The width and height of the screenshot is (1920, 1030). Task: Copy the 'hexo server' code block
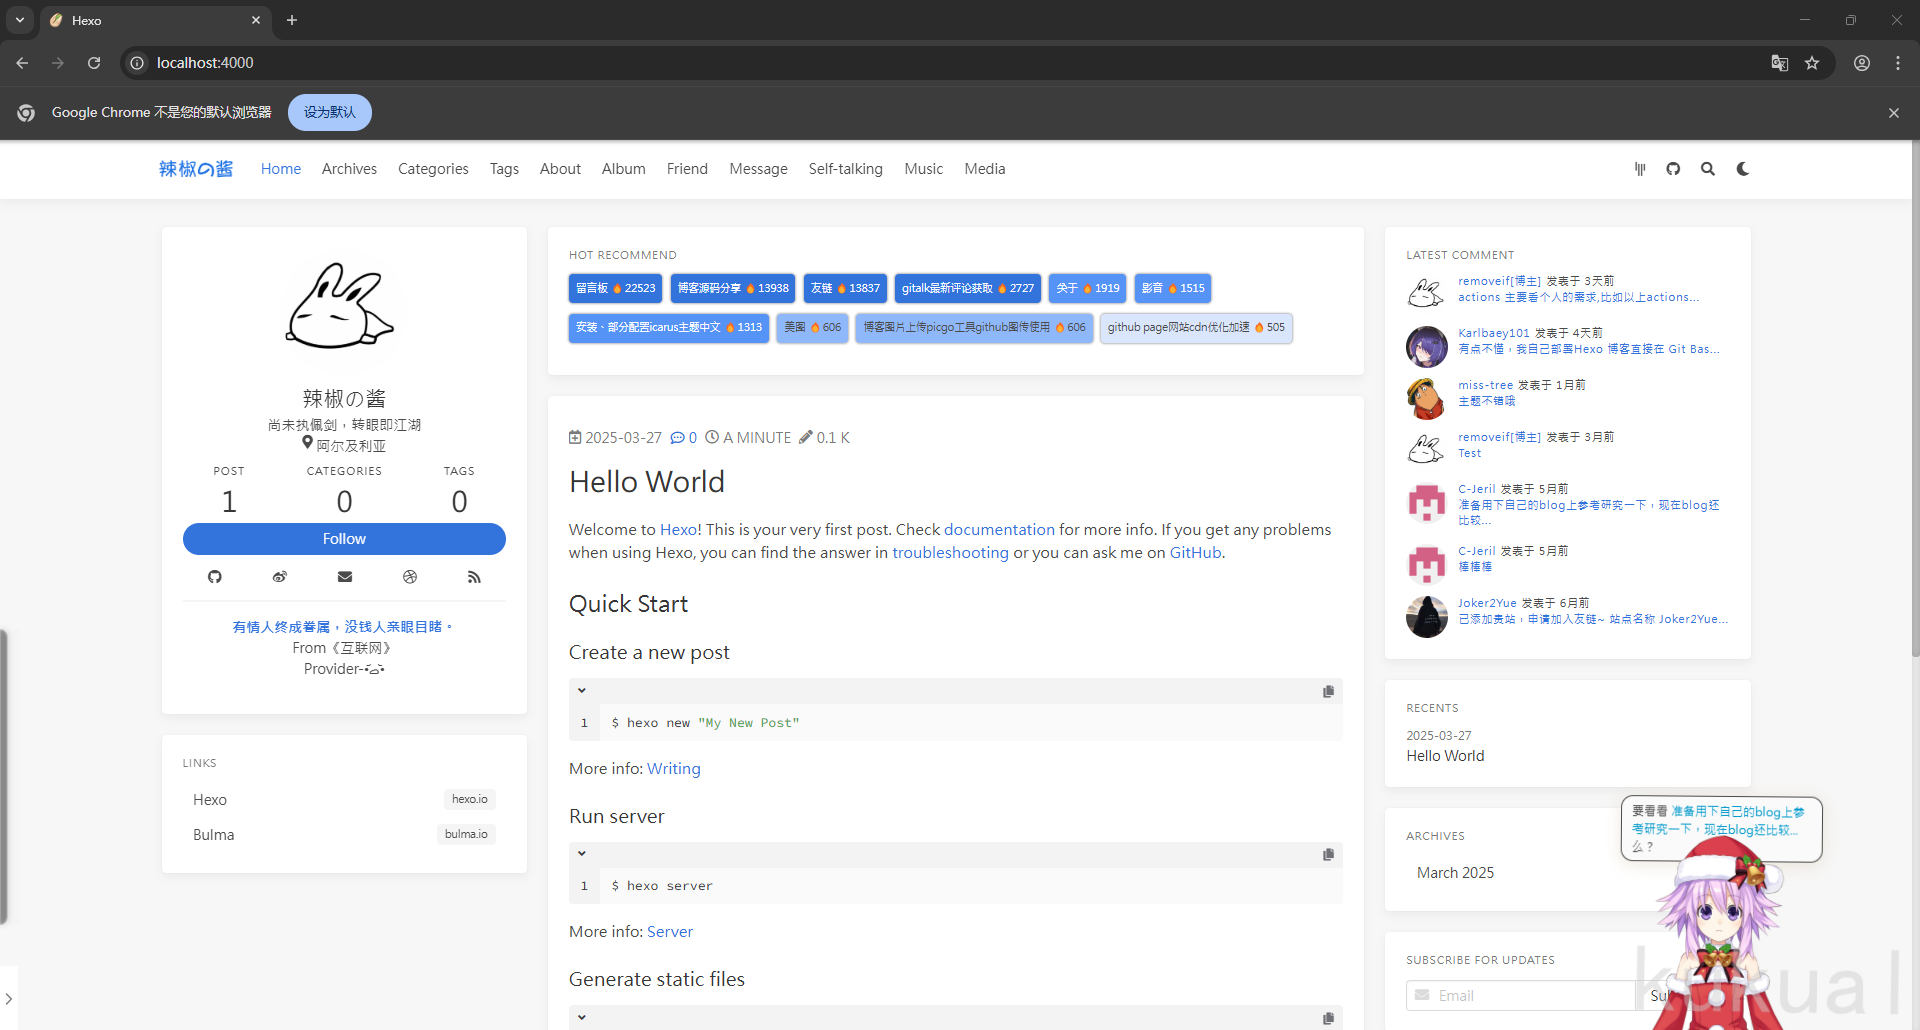(x=1328, y=854)
